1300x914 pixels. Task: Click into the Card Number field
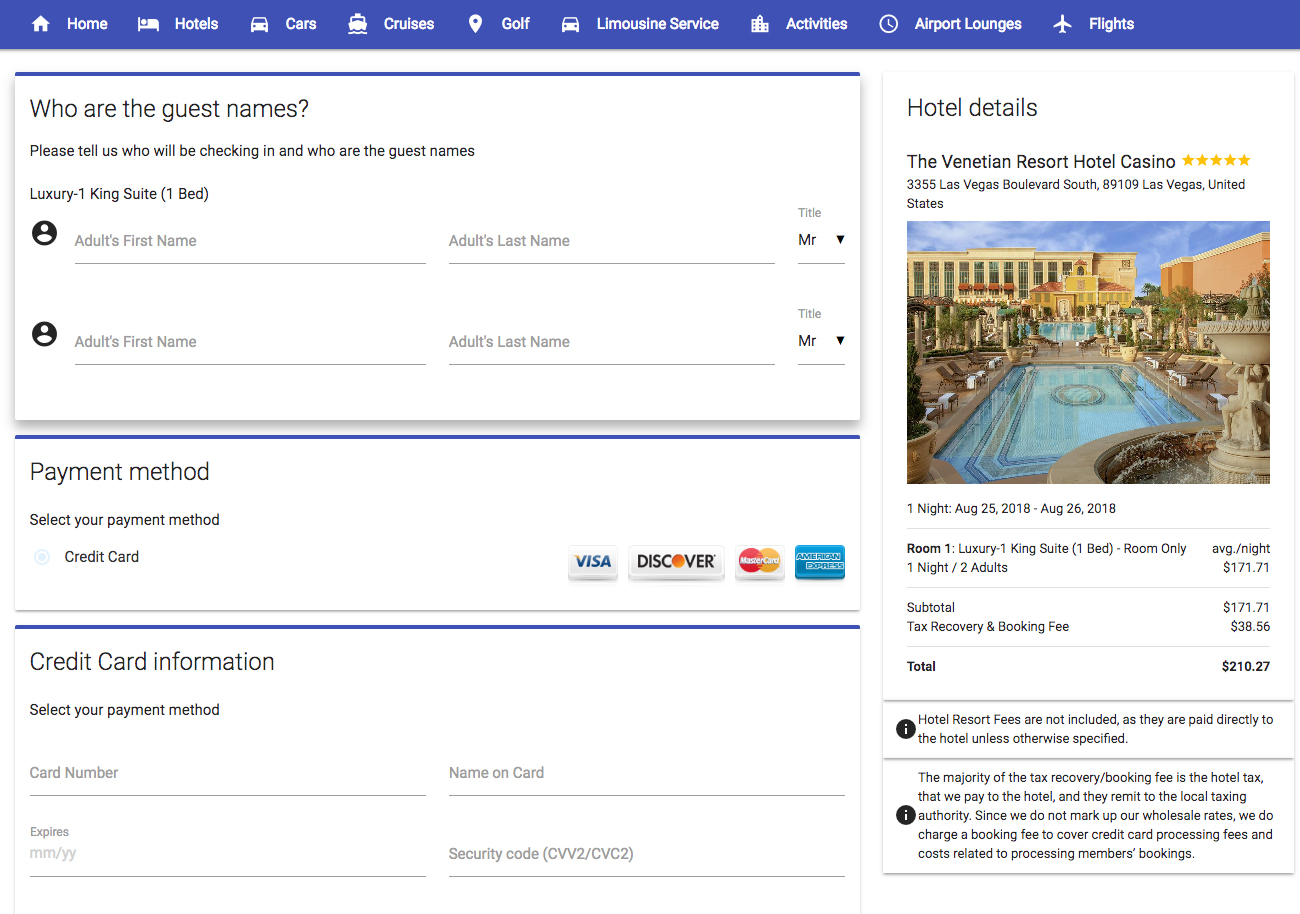[228, 773]
